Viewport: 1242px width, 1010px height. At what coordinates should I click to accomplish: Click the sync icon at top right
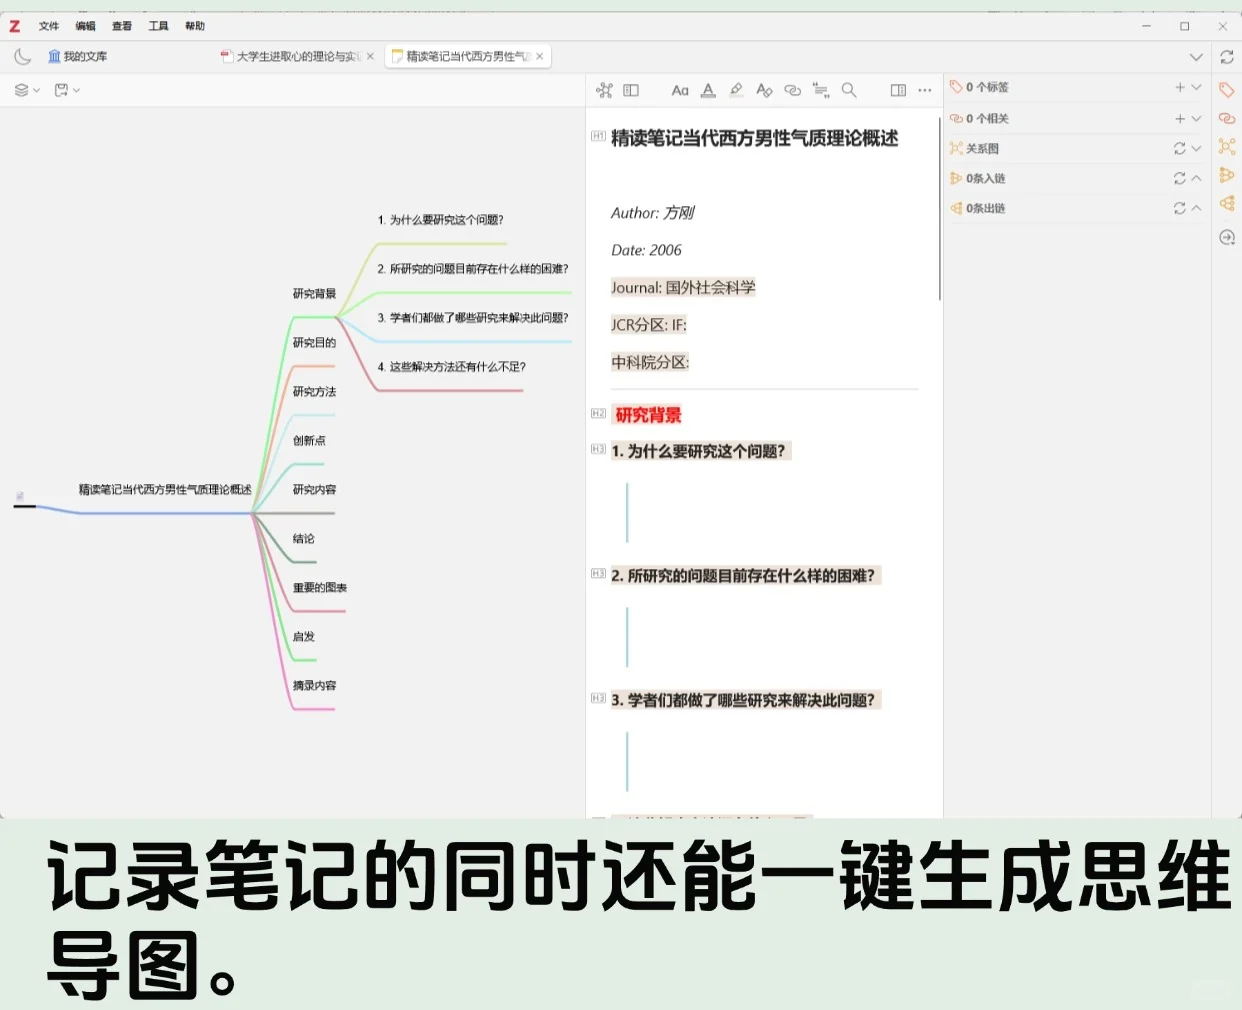click(1228, 57)
